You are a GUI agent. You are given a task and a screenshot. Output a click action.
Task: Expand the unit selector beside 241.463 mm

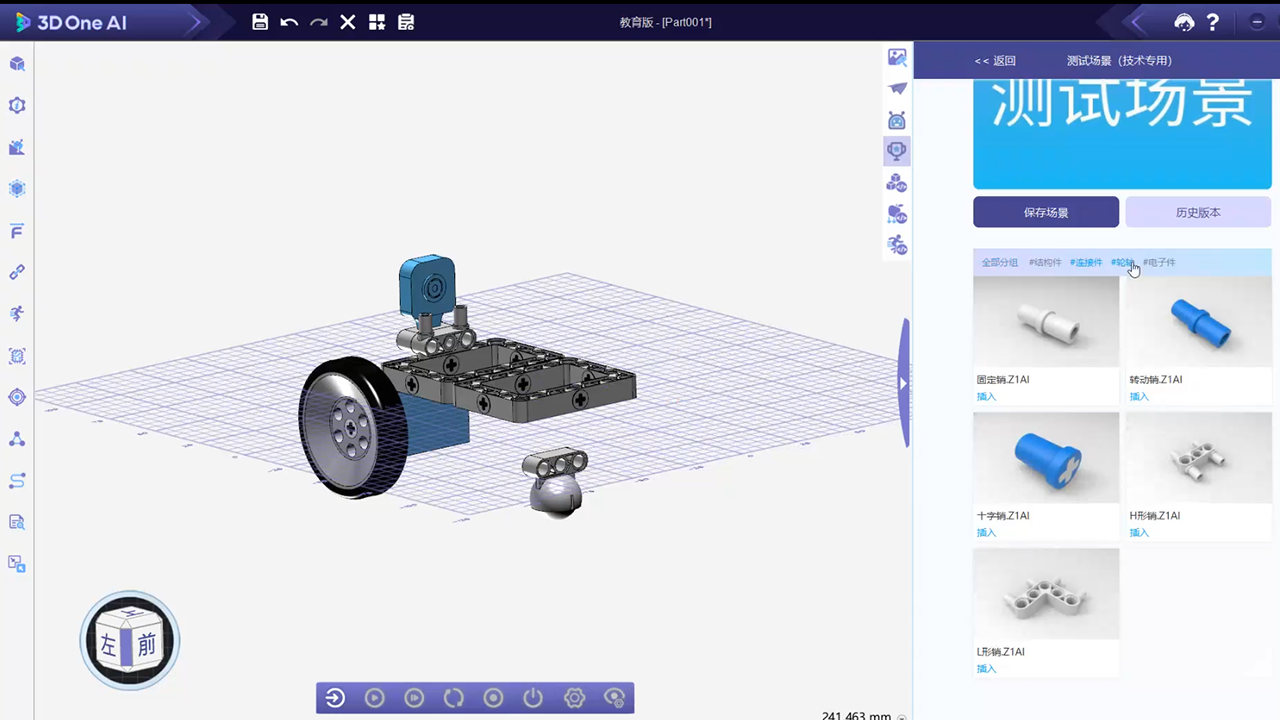[x=900, y=716]
